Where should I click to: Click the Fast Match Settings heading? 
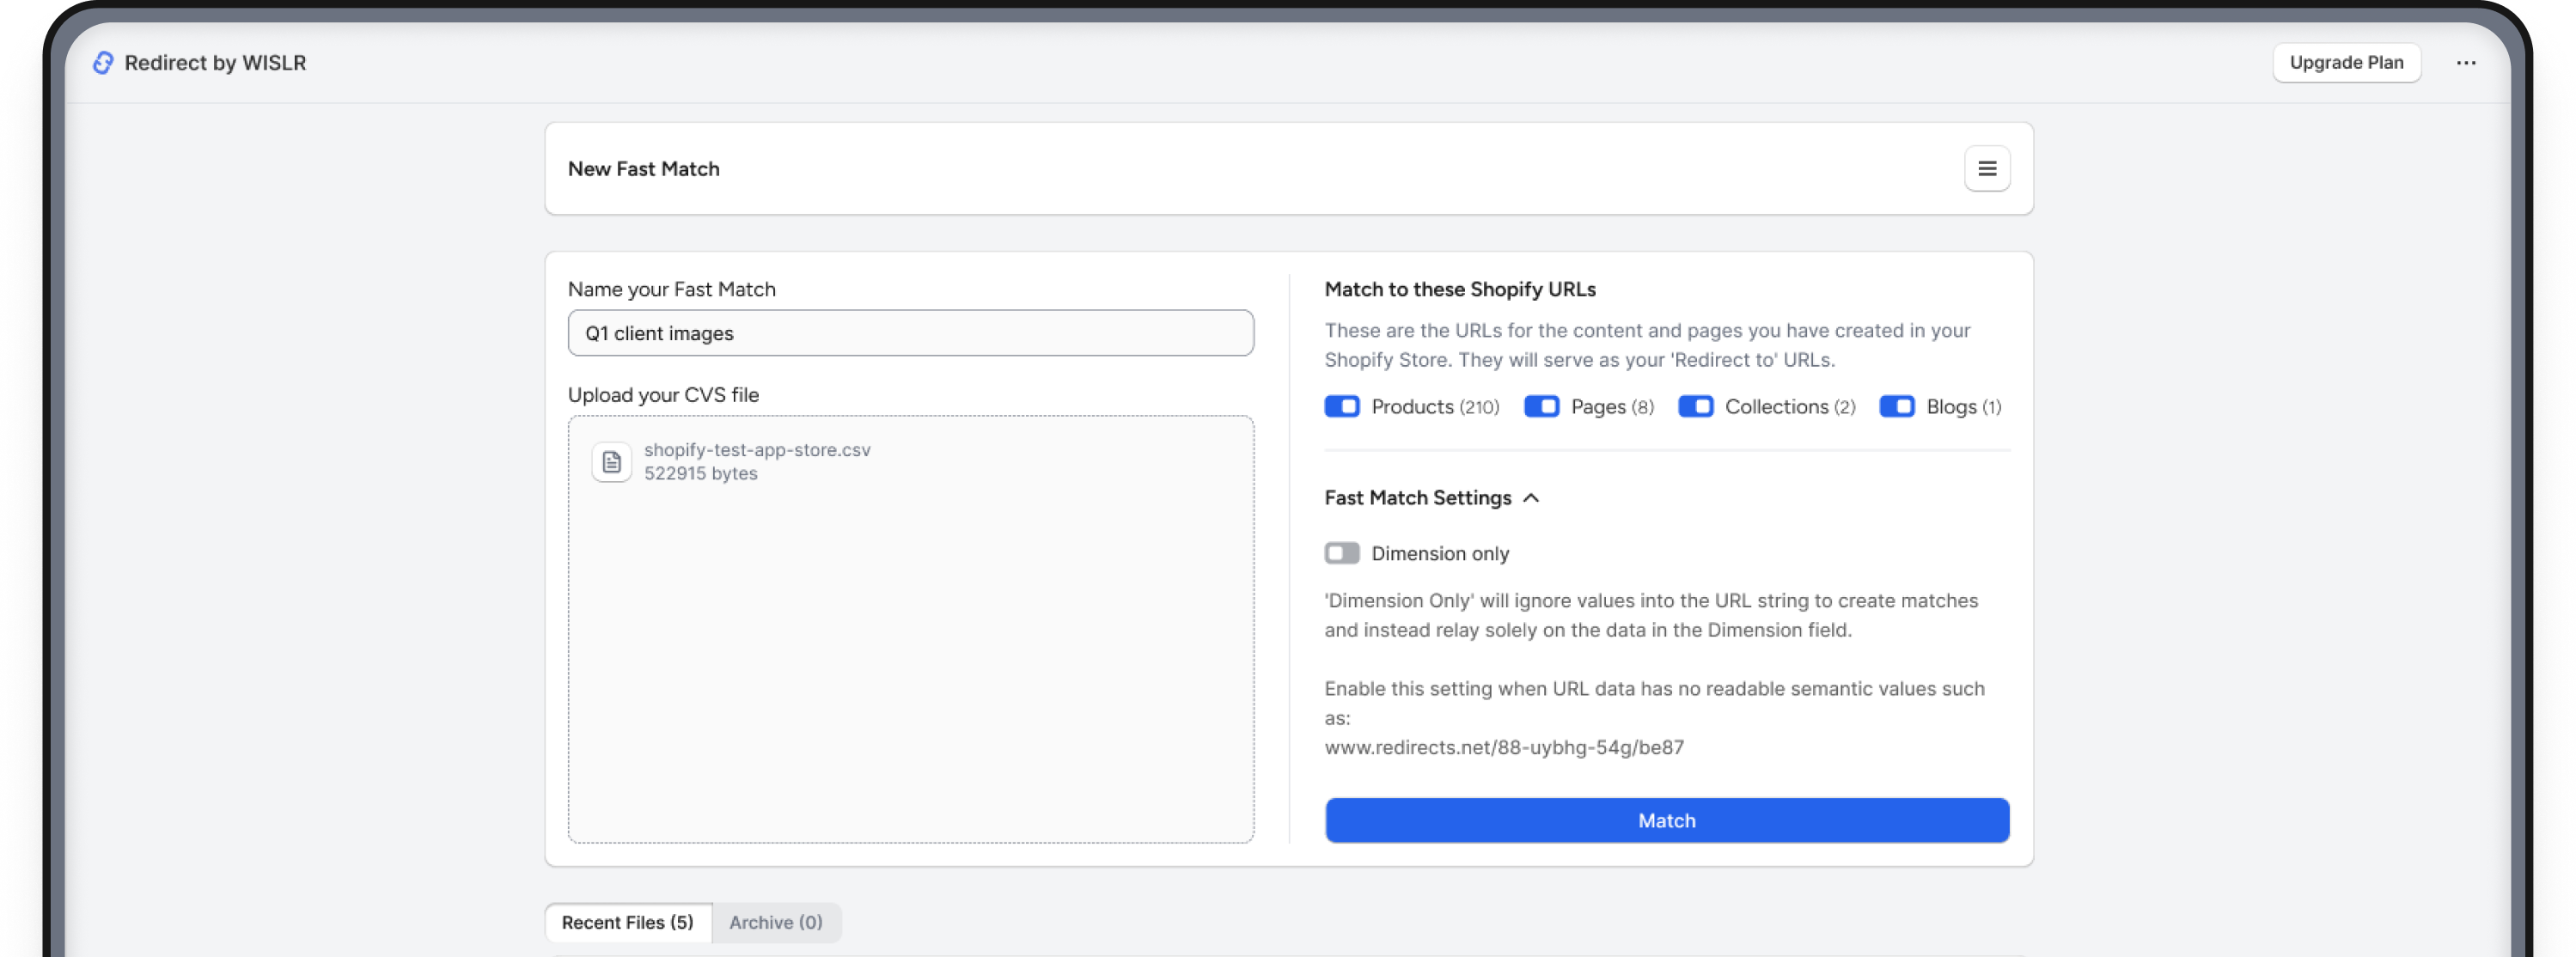point(1417,497)
